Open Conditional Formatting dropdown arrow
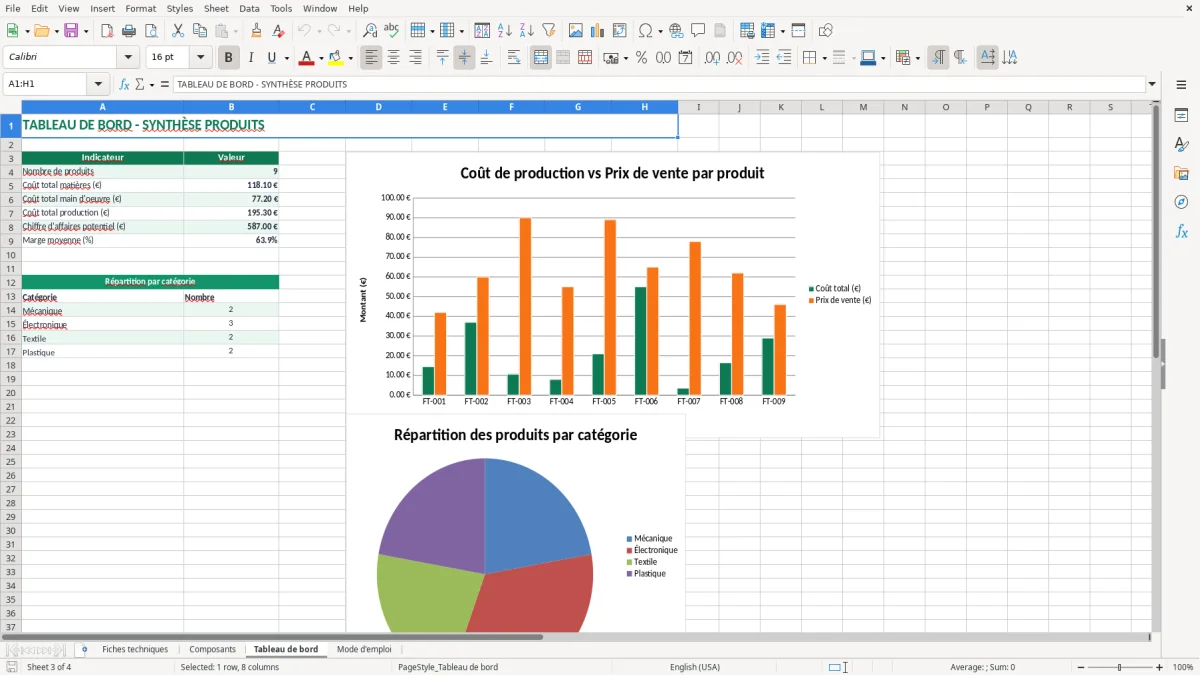 point(917,58)
